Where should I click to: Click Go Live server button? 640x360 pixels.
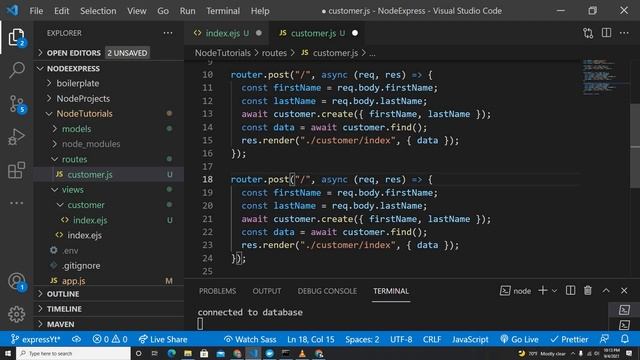coord(519,339)
